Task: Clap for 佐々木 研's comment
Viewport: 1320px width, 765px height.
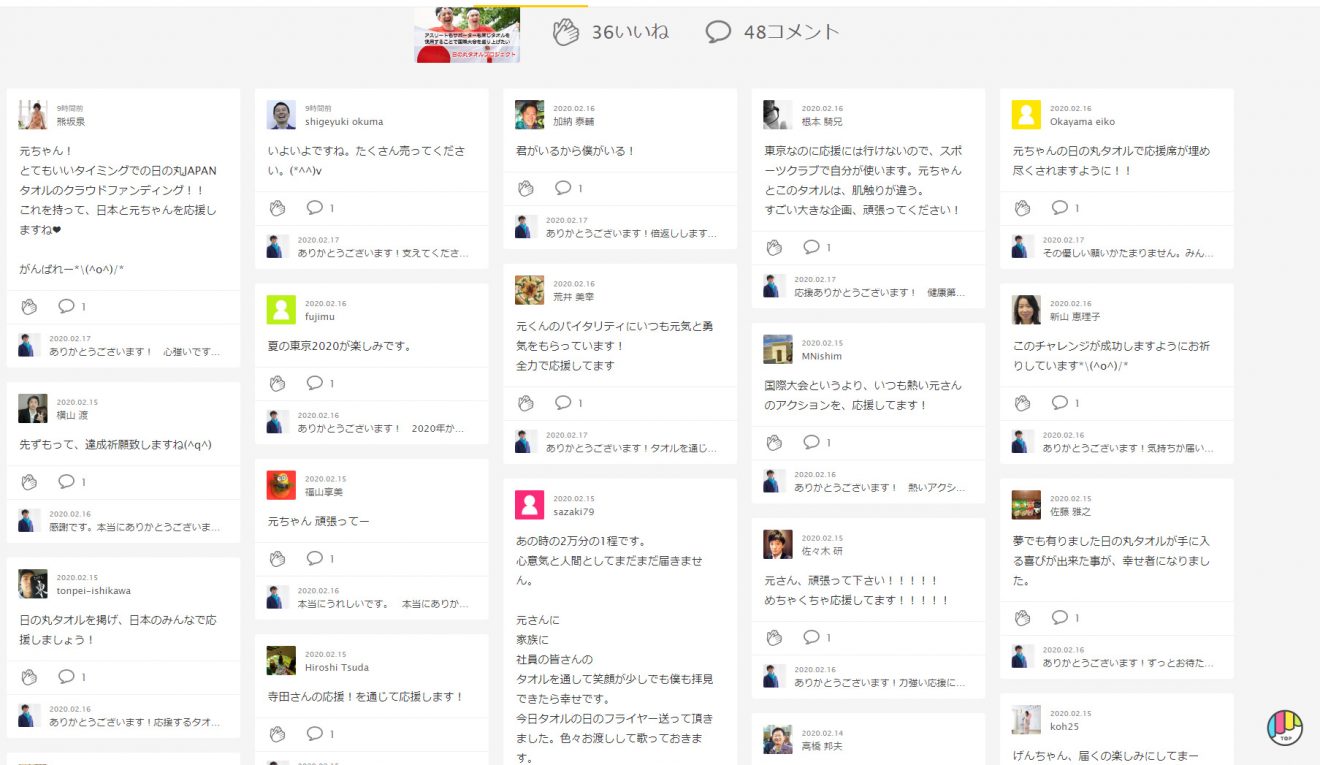Action: 774,636
